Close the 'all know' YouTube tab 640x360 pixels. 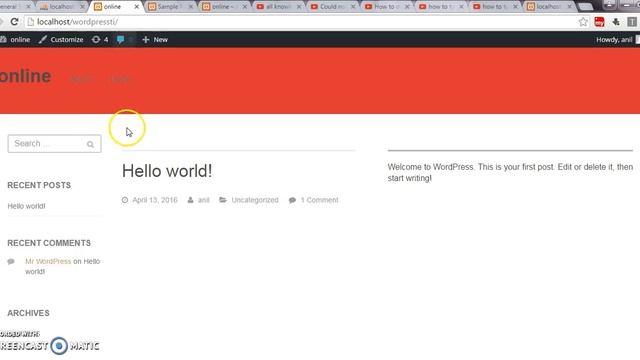pos(299,7)
